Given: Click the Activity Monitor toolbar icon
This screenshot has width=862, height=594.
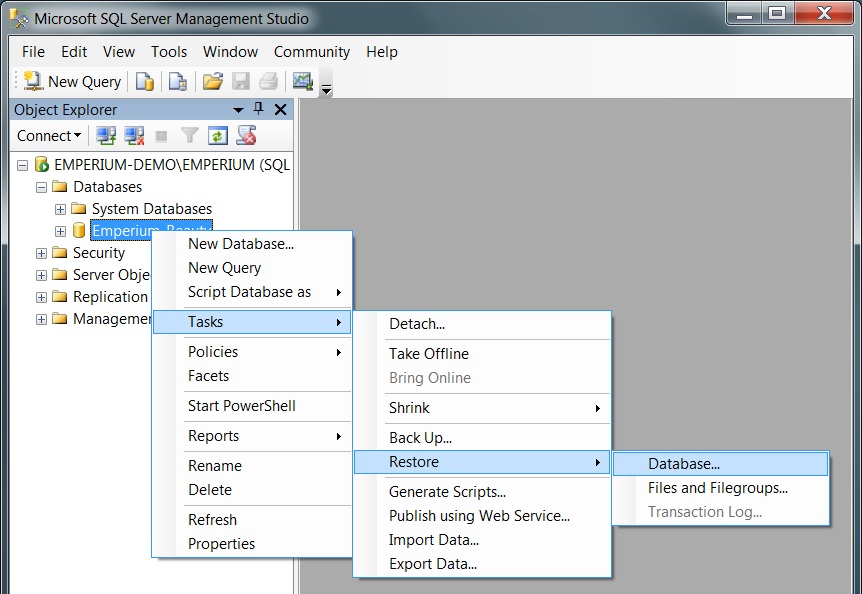Looking at the screenshot, I should tap(301, 82).
